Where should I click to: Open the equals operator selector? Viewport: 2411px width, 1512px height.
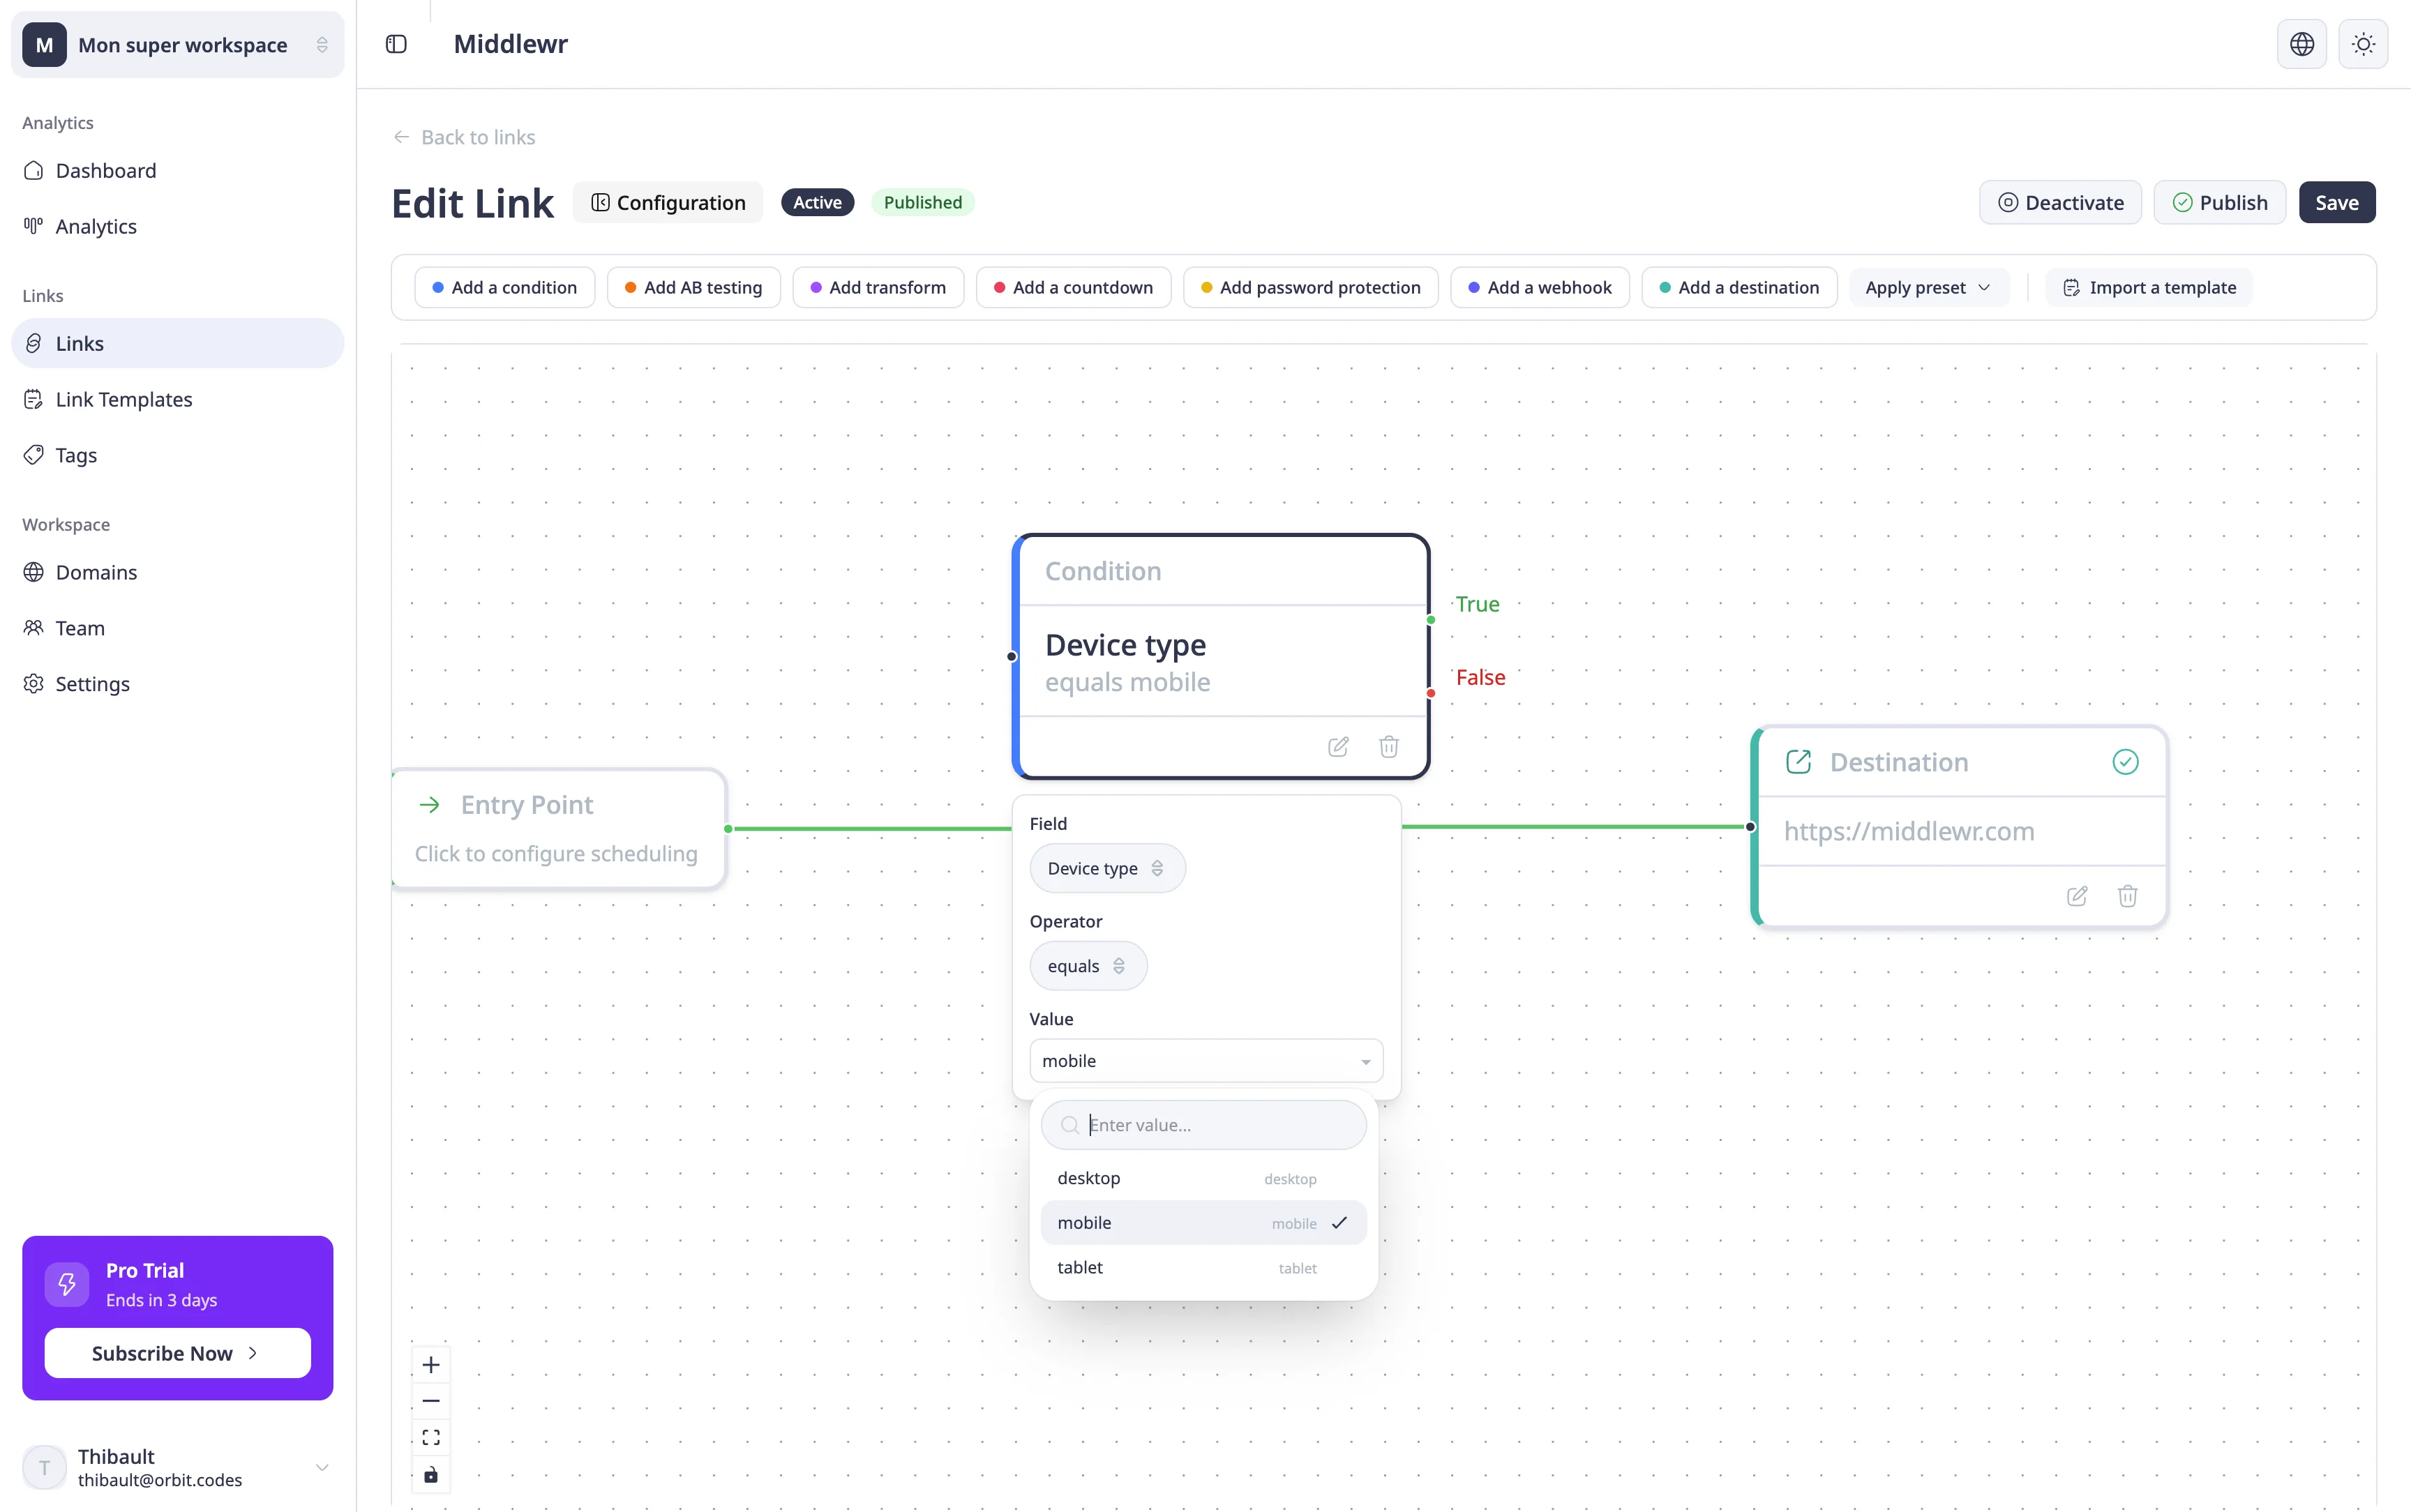point(1088,966)
